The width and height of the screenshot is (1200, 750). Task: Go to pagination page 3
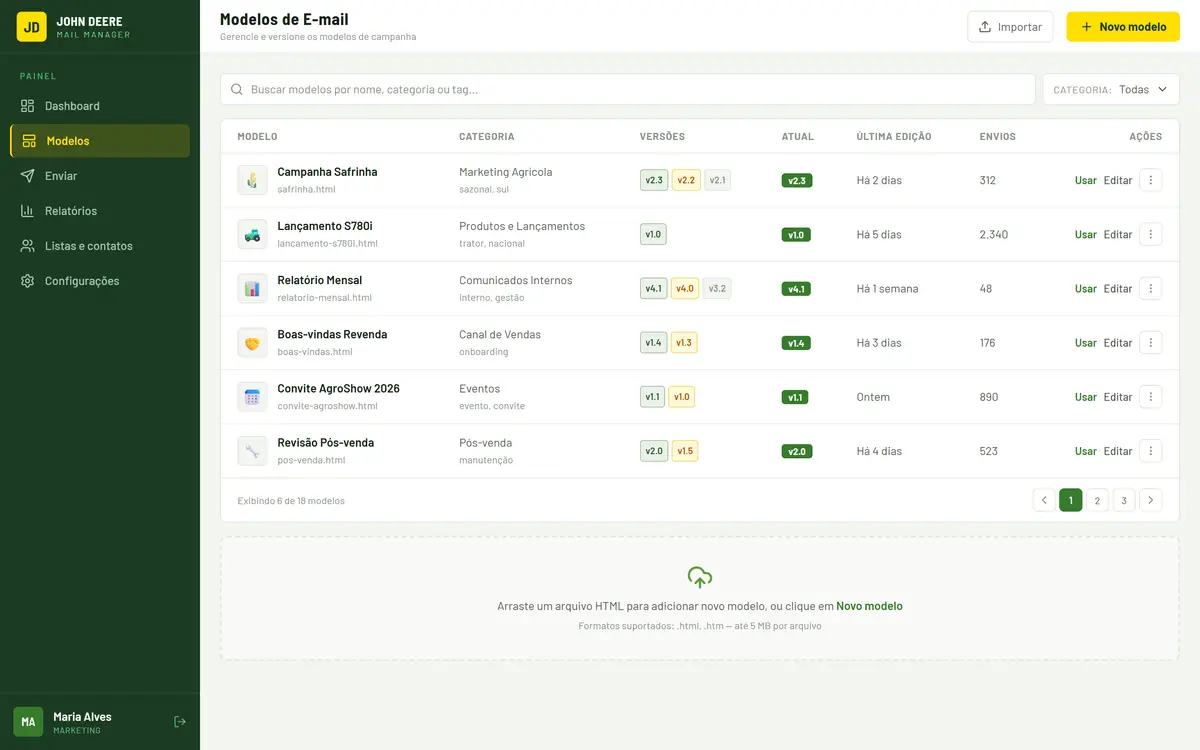coord(1124,500)
